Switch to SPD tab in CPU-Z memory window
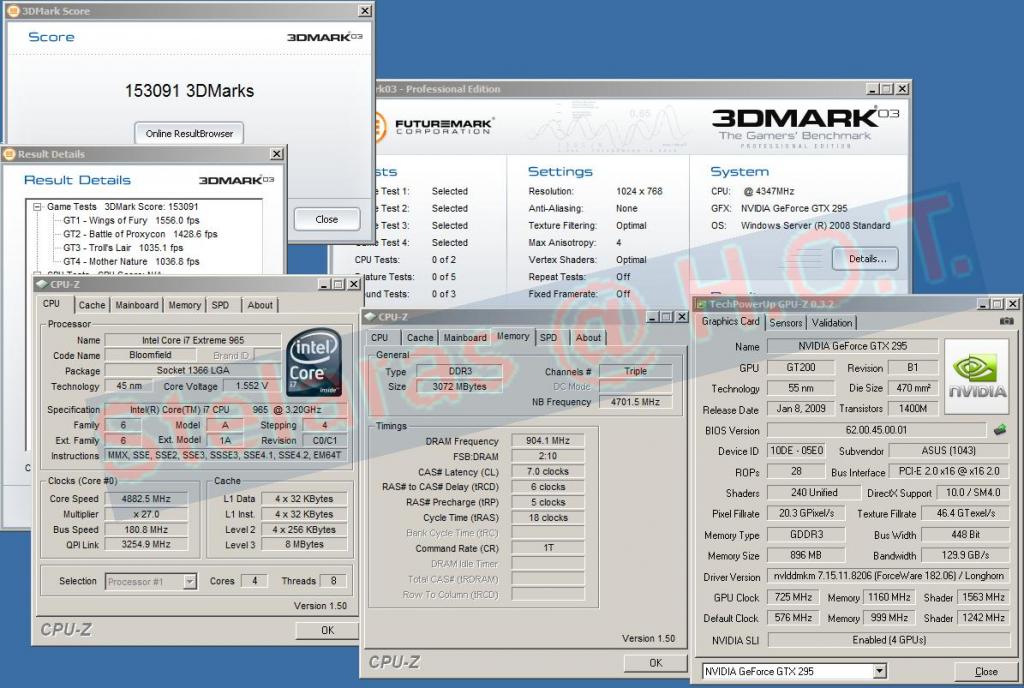Image resolution: width=1024 pixels, height=688 pixels. (x=549, y=337)
